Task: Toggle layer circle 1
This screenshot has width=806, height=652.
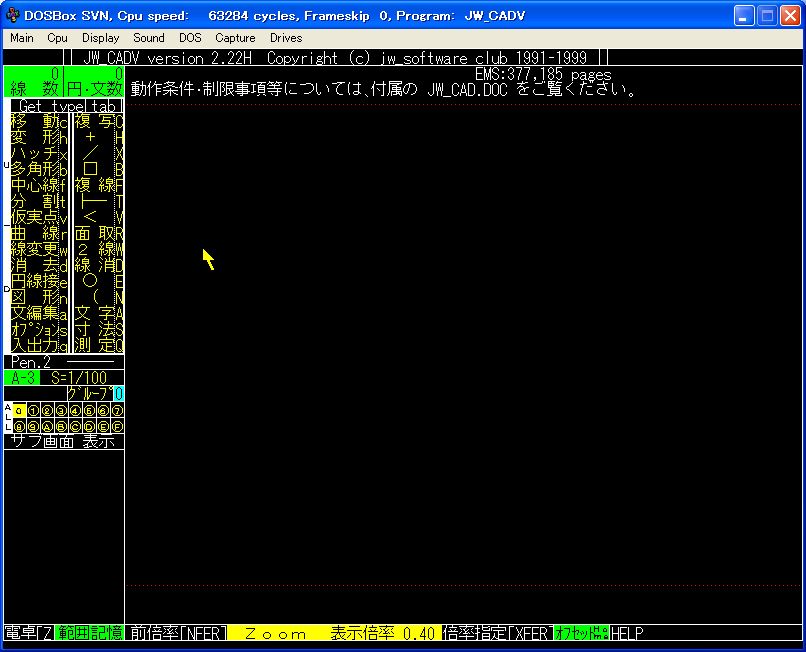Action: 33,410
